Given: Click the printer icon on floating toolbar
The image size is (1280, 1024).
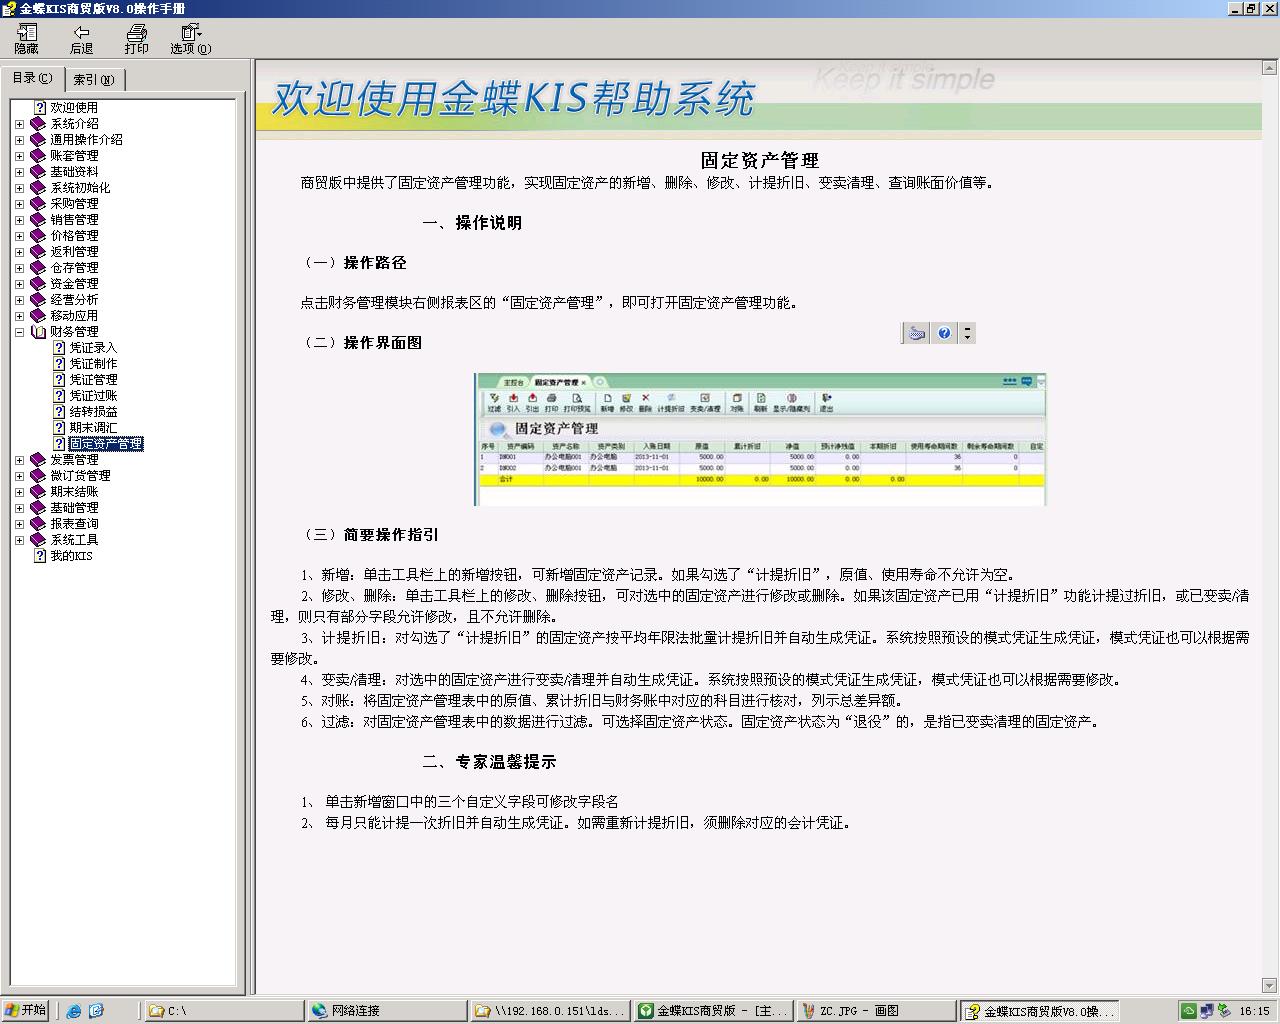Looking at the screenshot, I should (x=916, y=333).
